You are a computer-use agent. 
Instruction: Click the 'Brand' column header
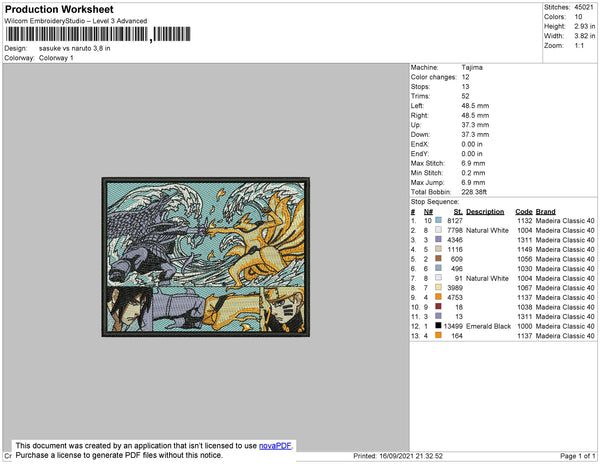(545, 212)
